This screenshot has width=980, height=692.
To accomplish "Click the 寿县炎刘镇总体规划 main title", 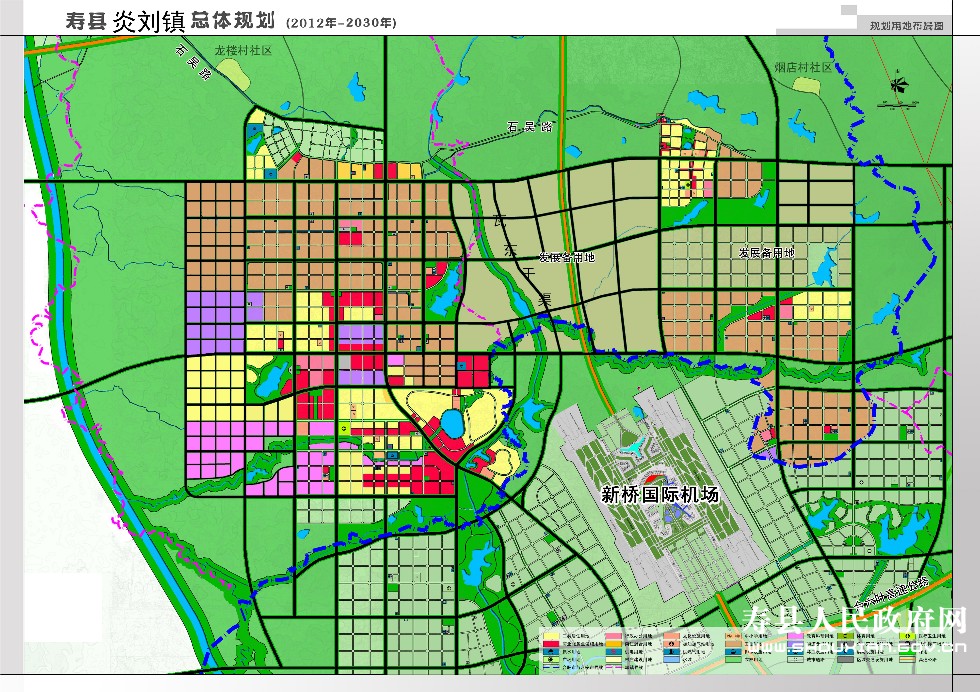I will [x=171, y=19].
